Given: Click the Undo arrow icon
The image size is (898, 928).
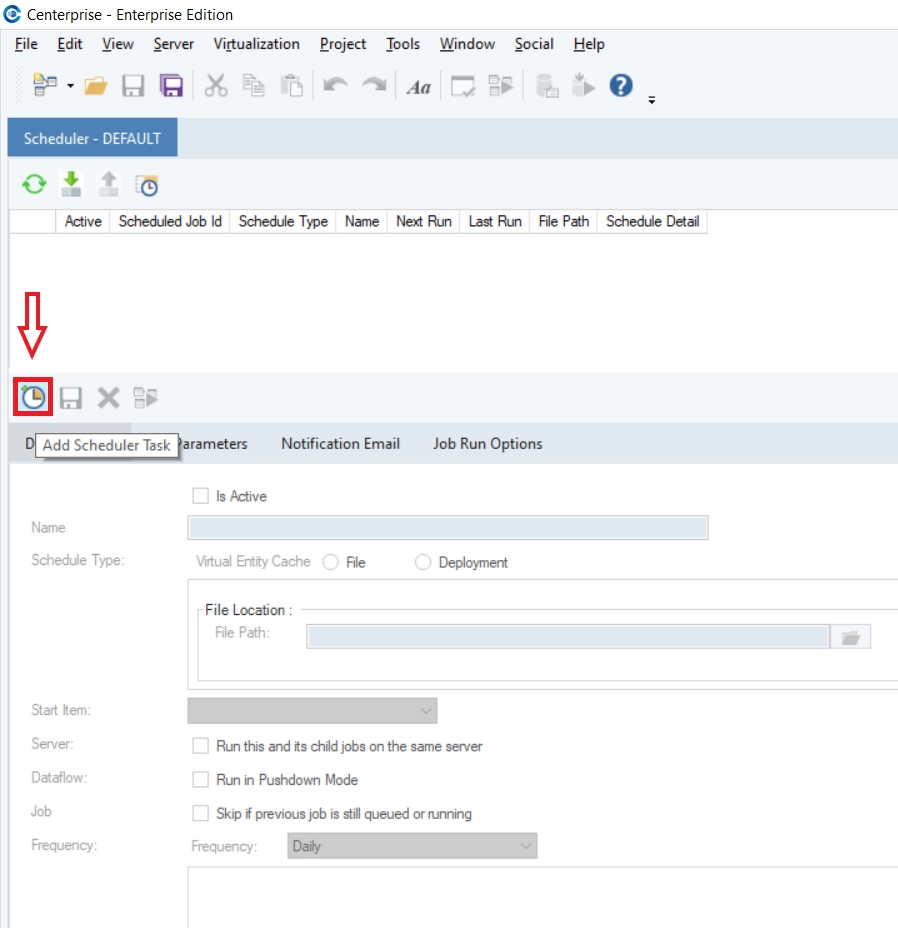Looking at the screenshot, I should pyautogui.click(x=335, y=87).
